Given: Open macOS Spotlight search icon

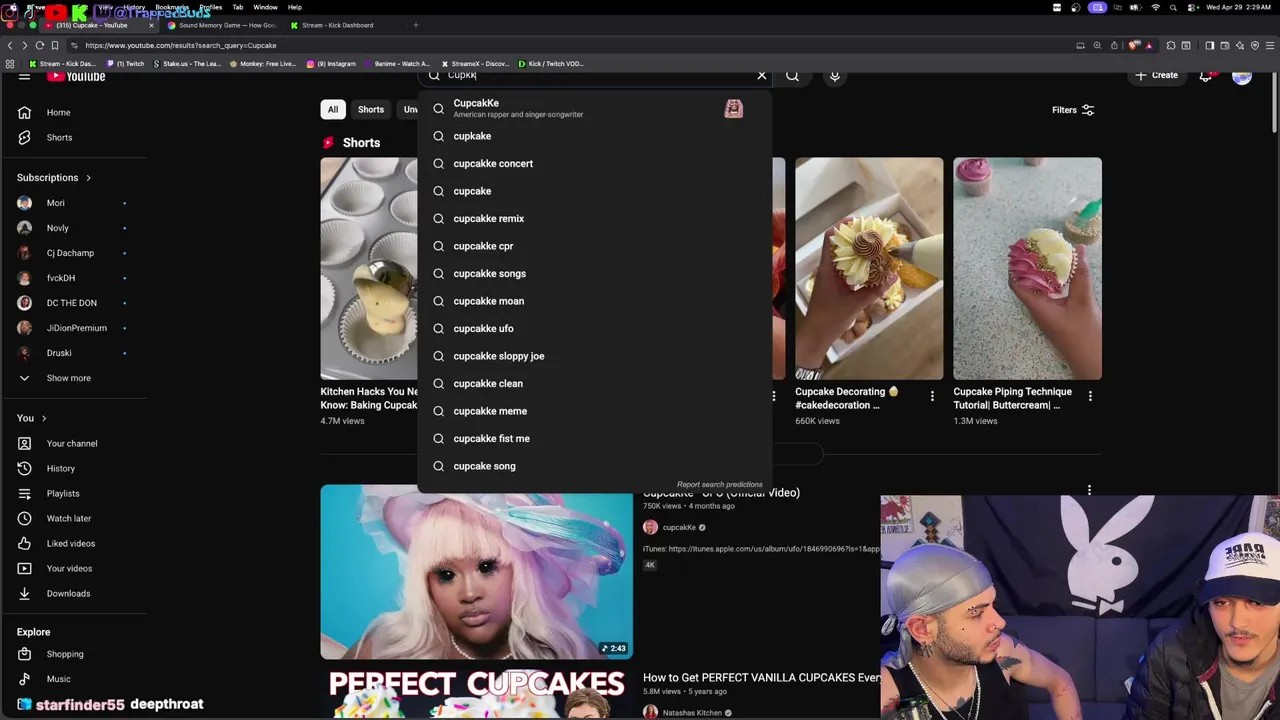Looking at the screenshot, I should coord(1174,7).
